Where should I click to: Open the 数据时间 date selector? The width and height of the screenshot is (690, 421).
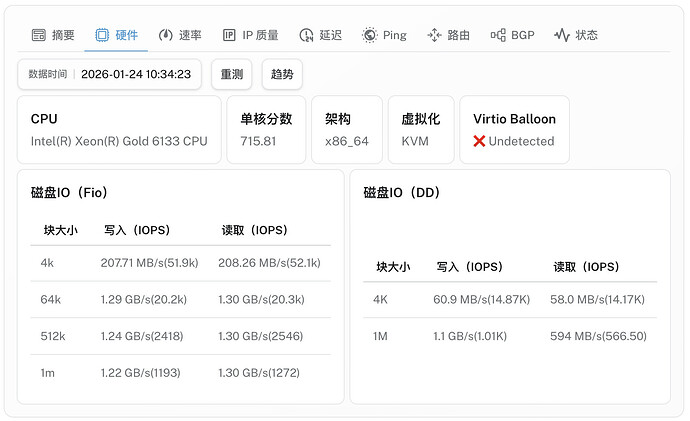110,74
